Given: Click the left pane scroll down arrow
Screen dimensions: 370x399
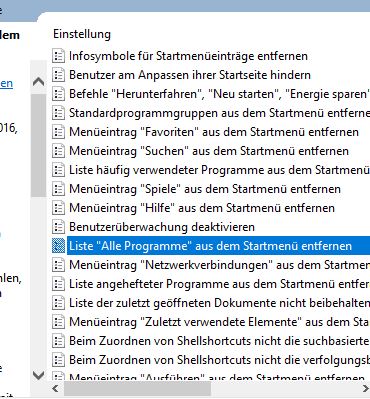Looking at the screenshot, I should point(39,375).
